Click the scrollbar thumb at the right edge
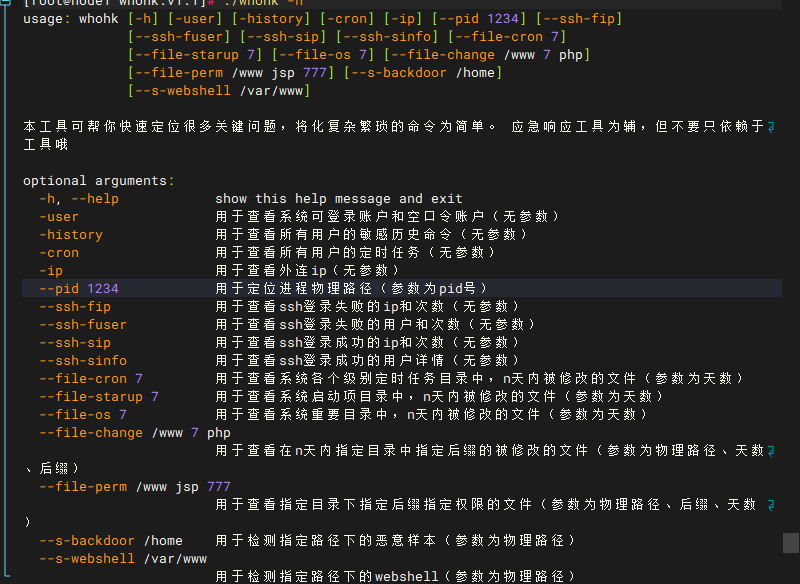The image size is (800, 584). (x=790, y=542)
